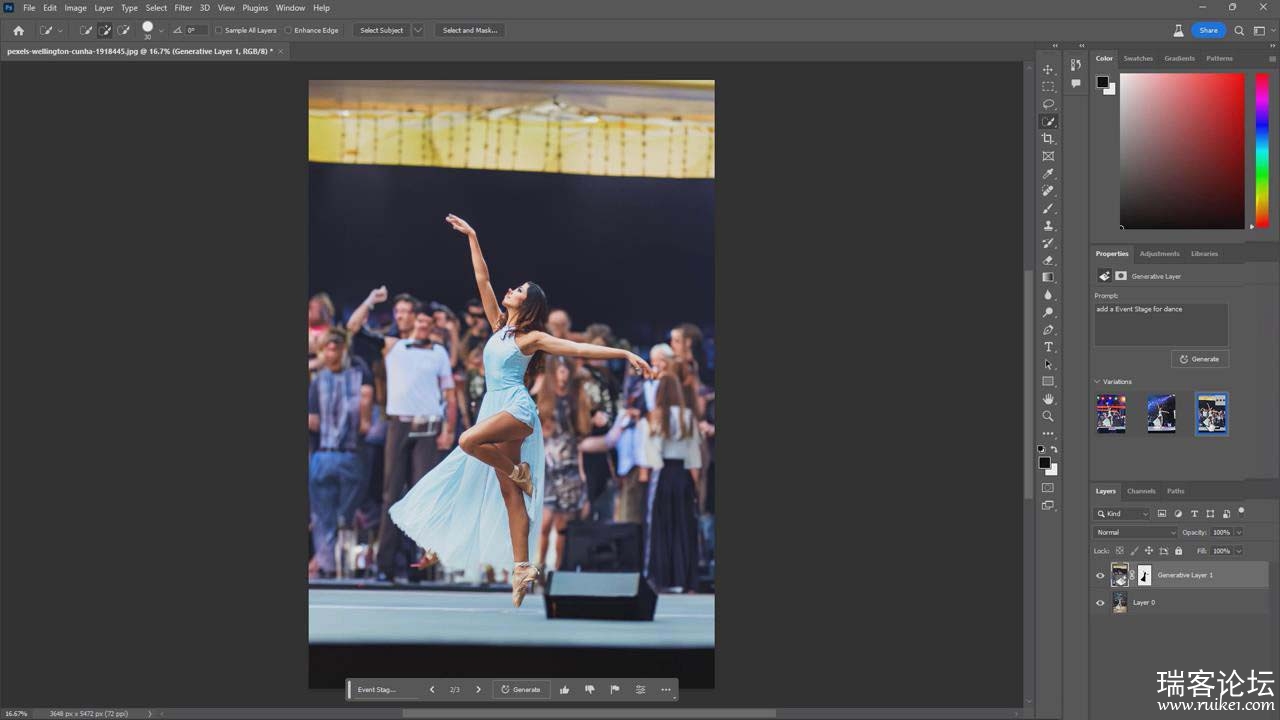Open the search icon near Share
The width and height of the screenshot is (1280, 720).
point(1239,31)
